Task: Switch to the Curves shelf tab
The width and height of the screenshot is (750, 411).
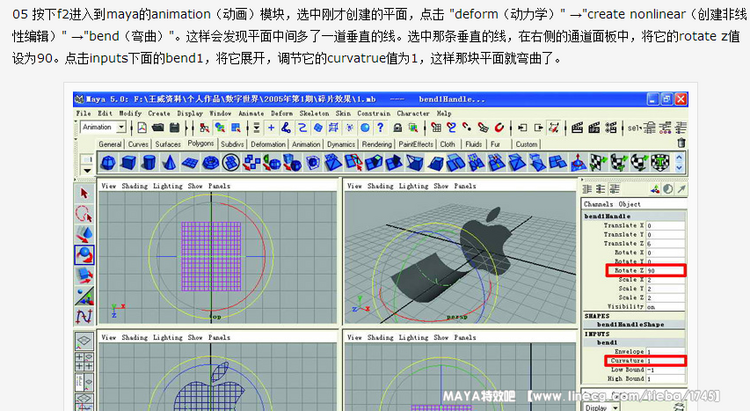Action: pyautogui.click(x=138, y=144)
